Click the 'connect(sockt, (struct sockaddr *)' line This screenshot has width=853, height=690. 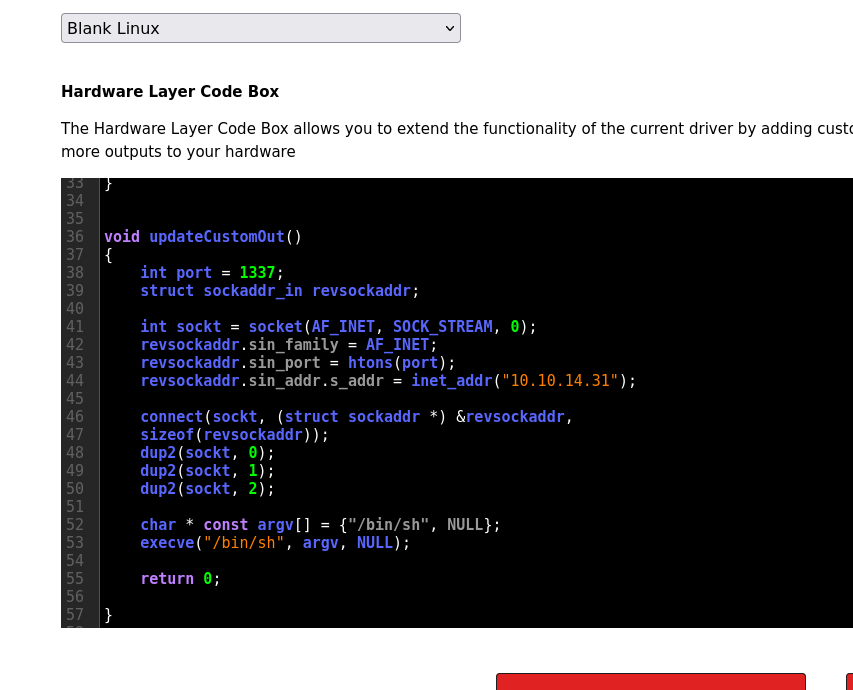pyautogui.click(x=356, y=416)
